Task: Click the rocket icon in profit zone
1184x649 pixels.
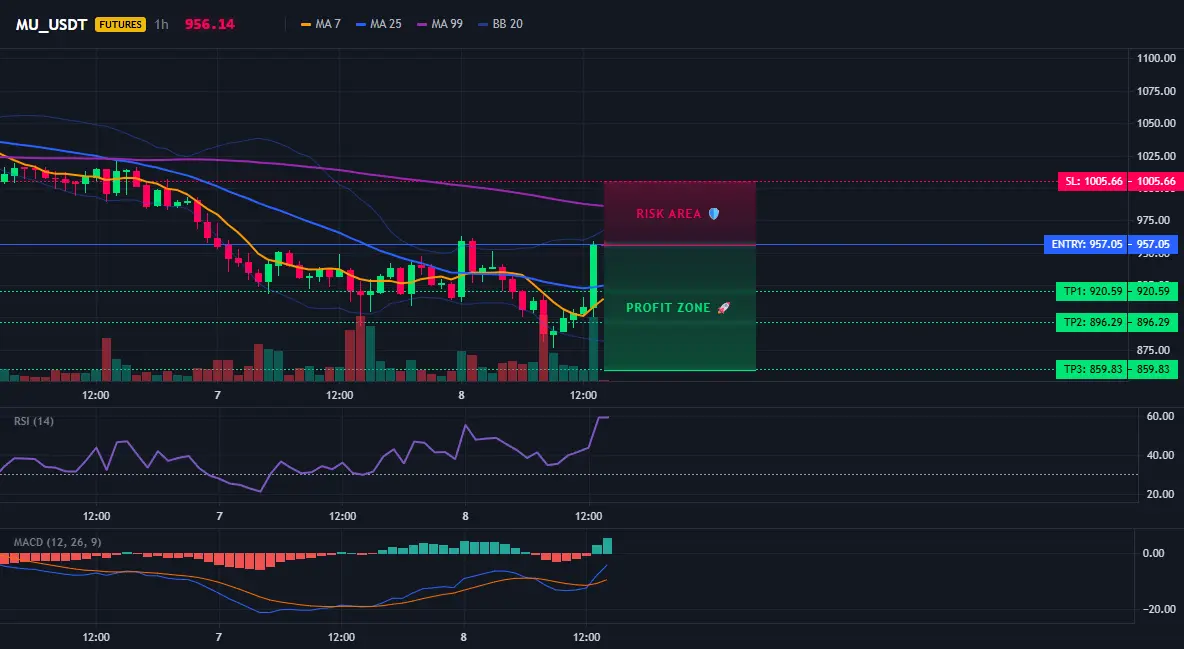Action: click(x=723, y=308)
